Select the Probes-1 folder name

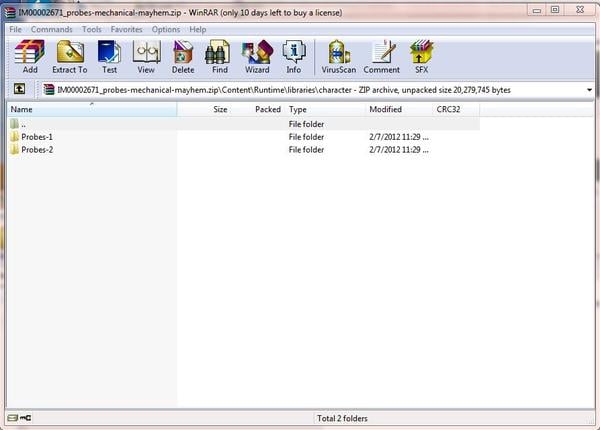(x=37, y=137)
